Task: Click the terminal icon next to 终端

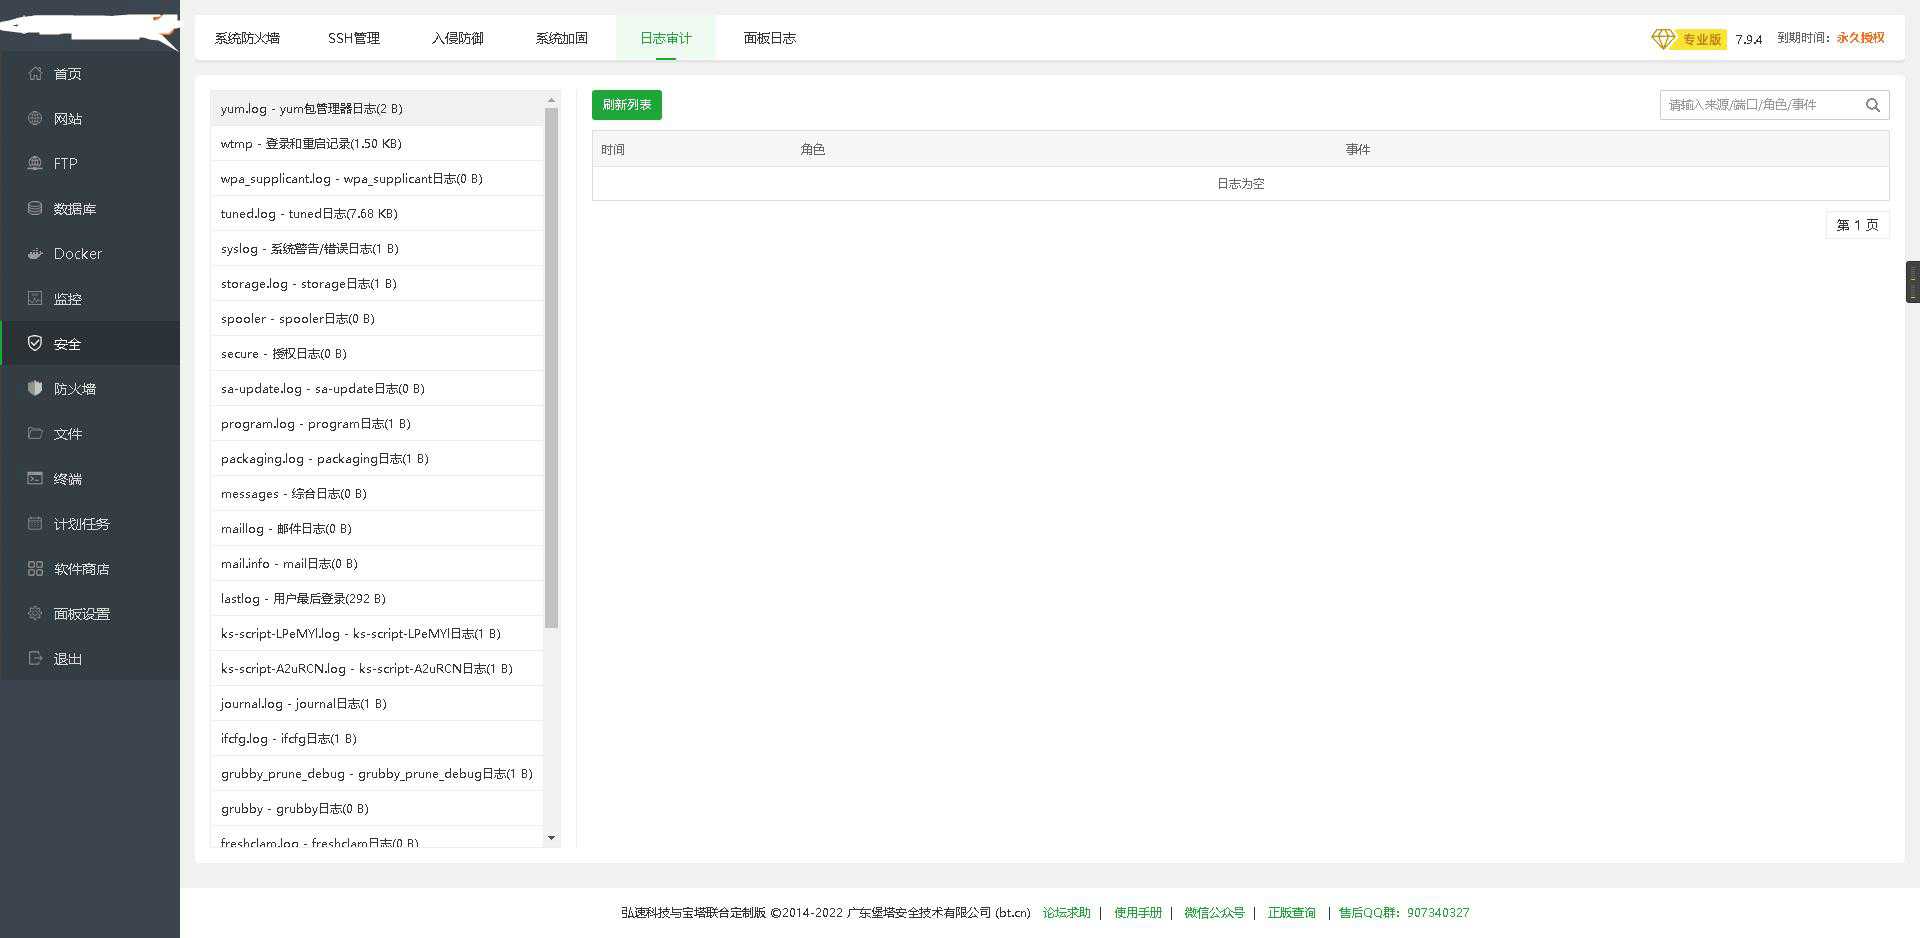Action: click(35, 478)
